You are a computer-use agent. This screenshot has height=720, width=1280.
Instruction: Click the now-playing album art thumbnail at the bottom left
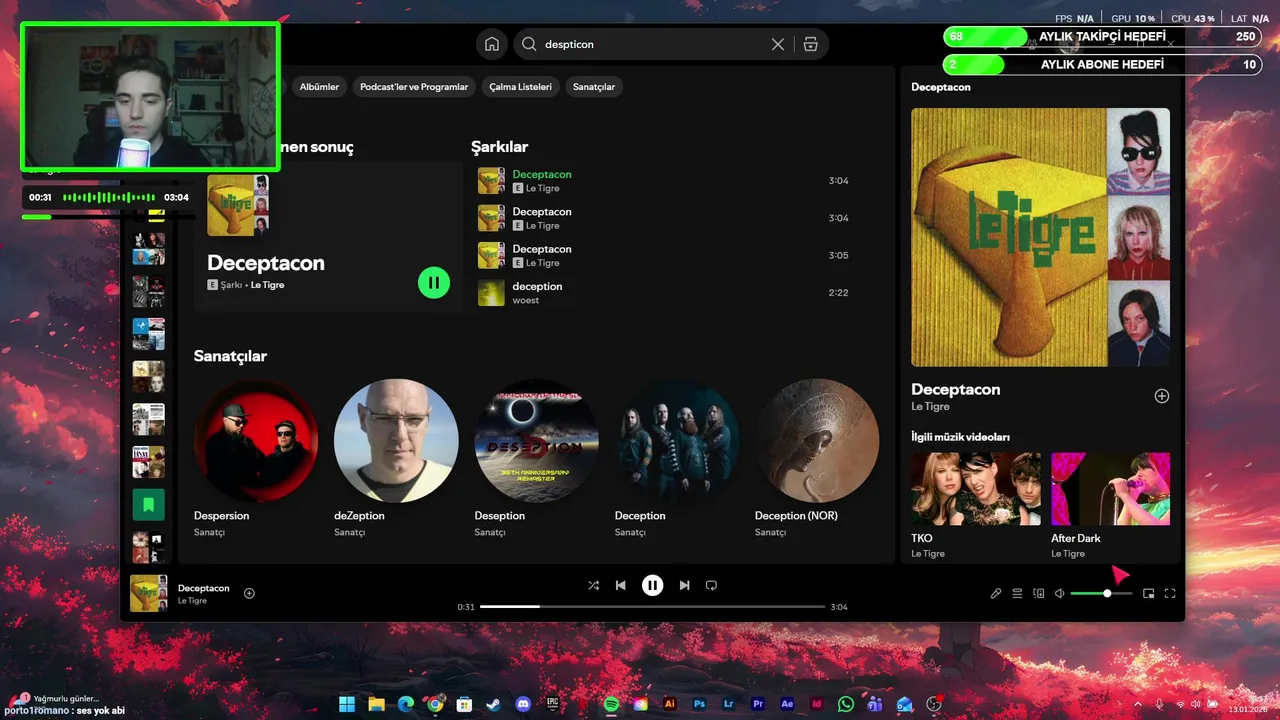(x=149, y=593)
